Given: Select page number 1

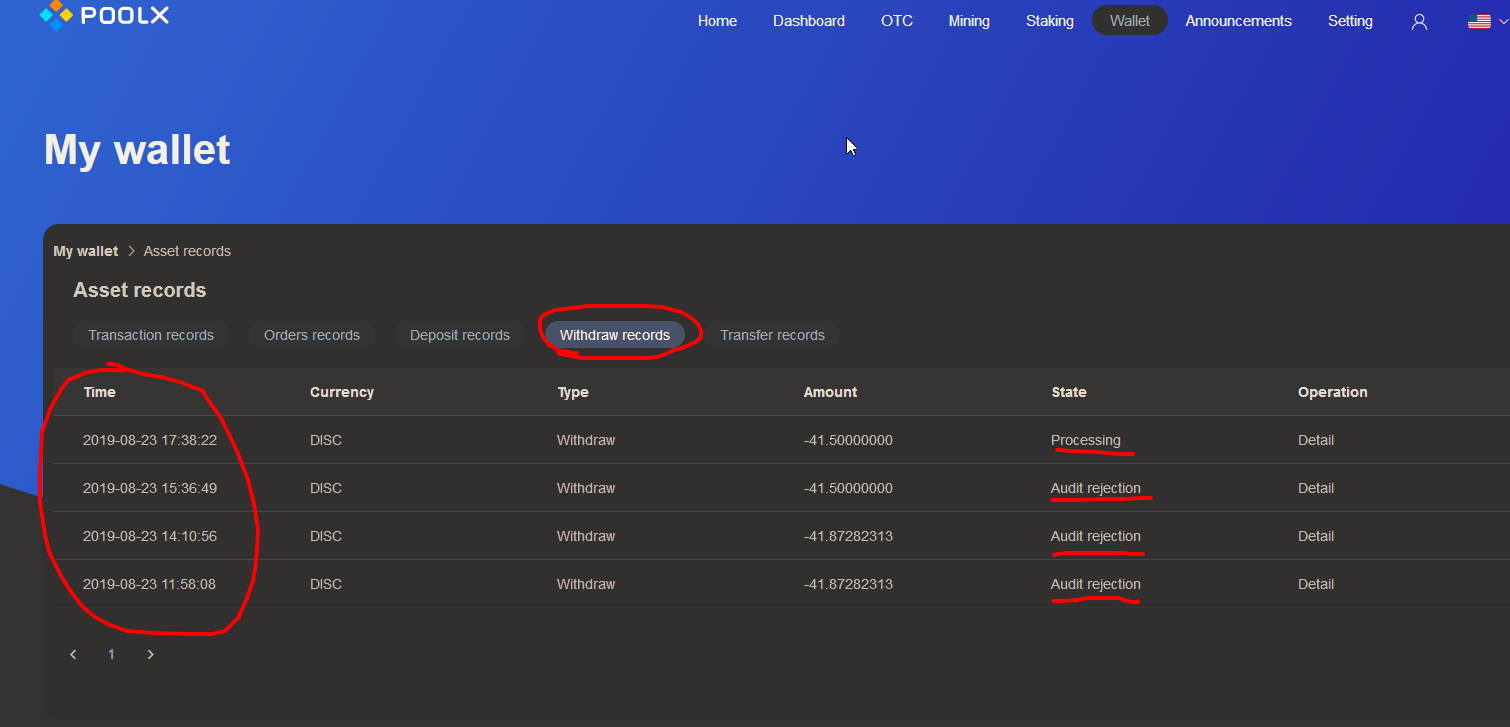Looking at the screenshot, I should 111,654.
